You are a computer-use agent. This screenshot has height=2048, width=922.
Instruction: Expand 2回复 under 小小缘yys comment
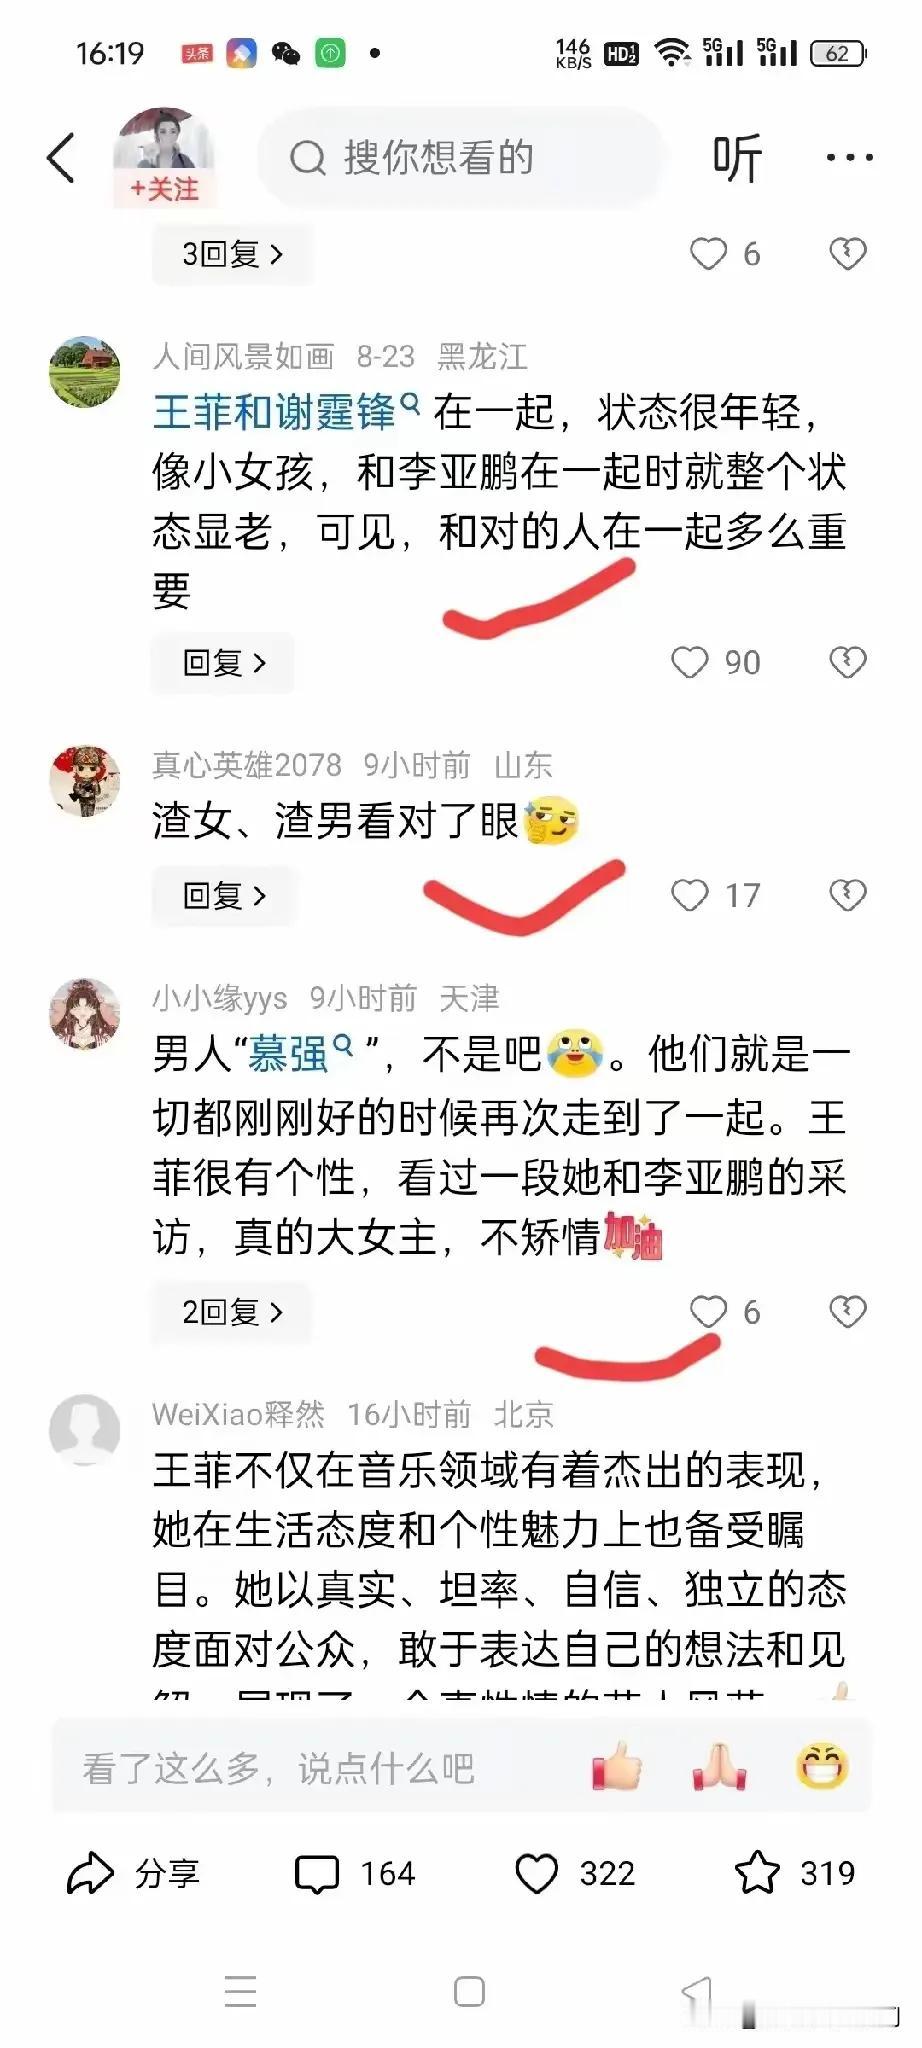click(232, 1312)
